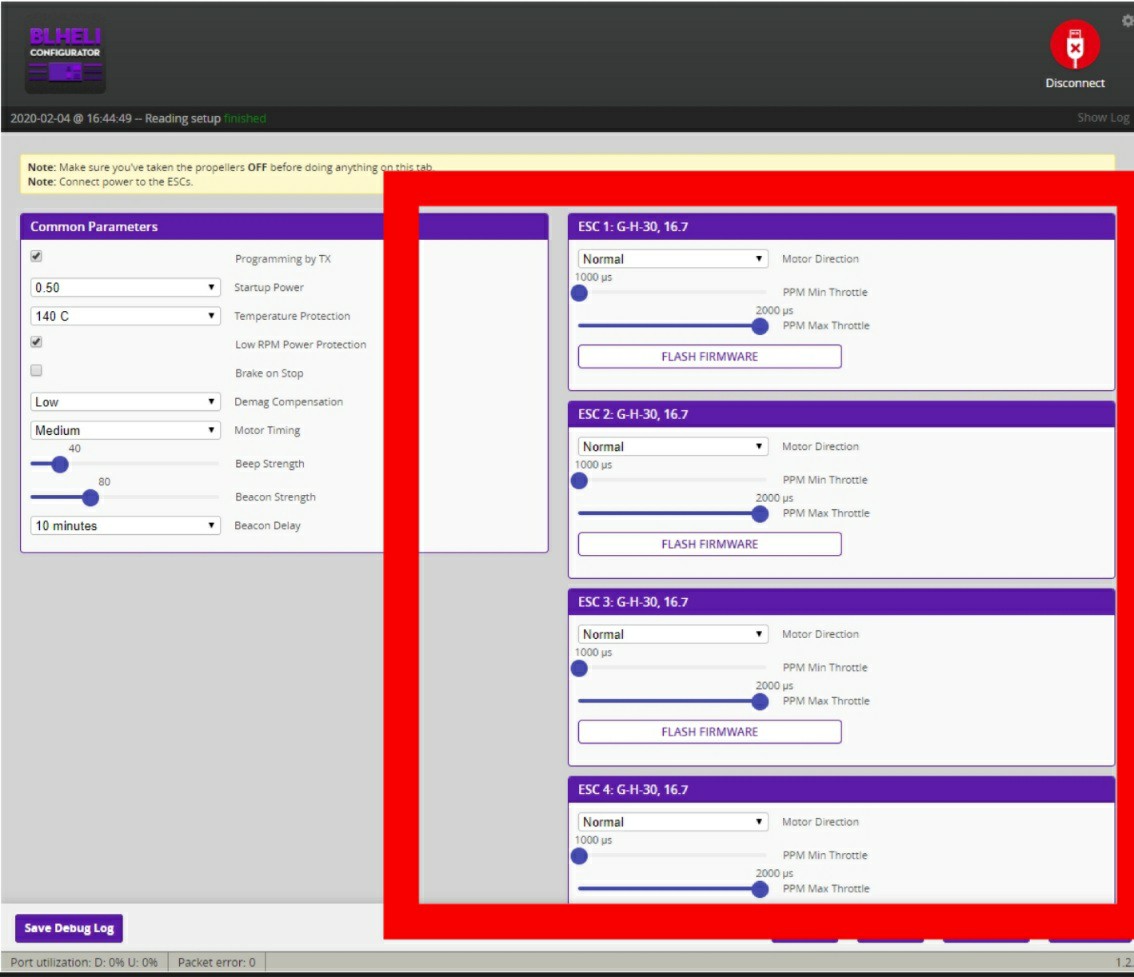Disable Low RPM Power Protection checkbox
Screen dimensions: 1134x977
36,342
